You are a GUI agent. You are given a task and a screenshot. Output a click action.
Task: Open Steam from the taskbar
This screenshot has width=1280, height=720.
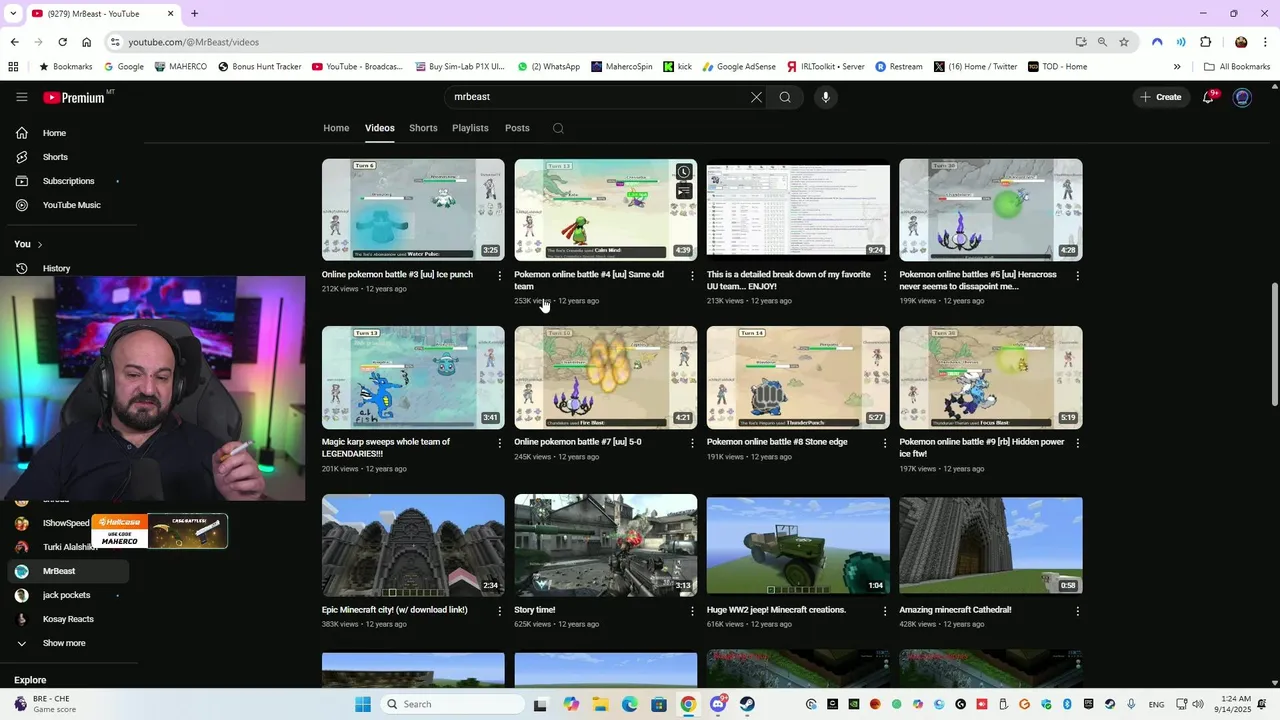click(x=747, y=704)
